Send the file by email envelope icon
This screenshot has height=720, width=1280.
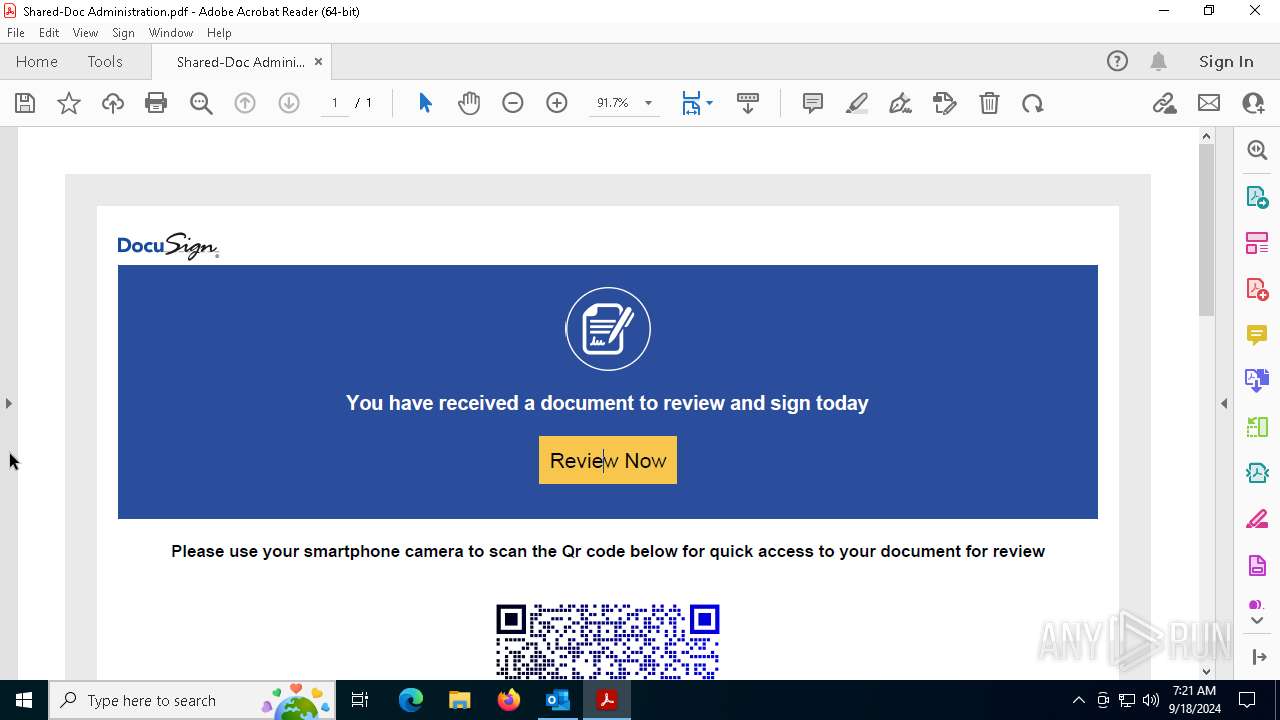[x=1209, y=103]
